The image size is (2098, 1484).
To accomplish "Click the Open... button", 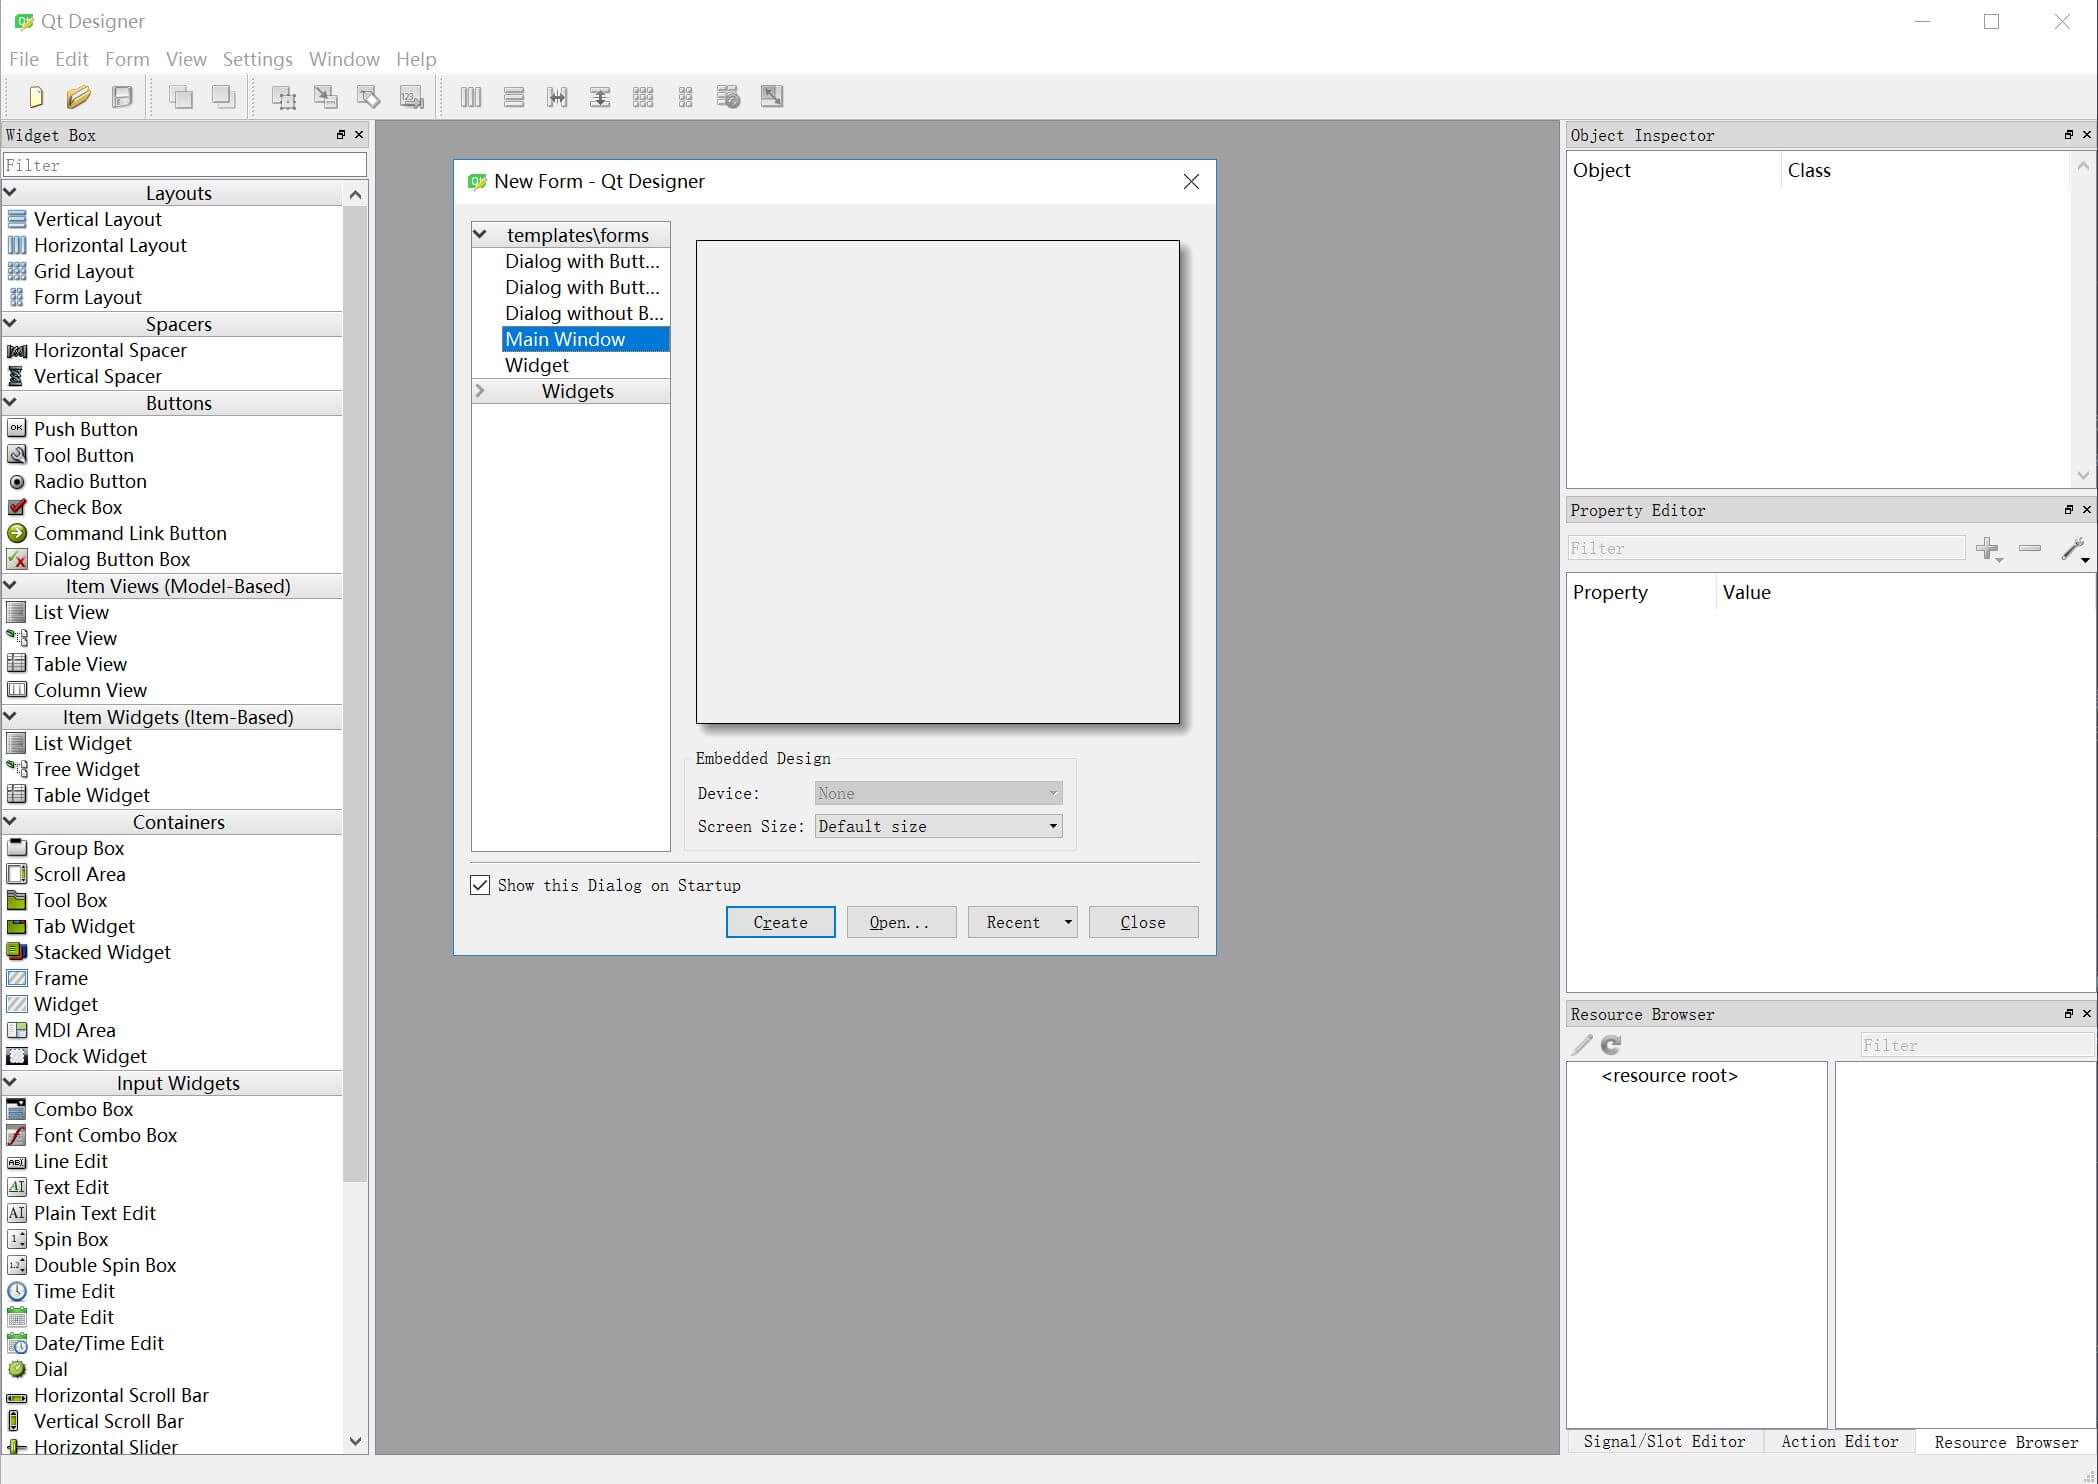I will point(900,922).
